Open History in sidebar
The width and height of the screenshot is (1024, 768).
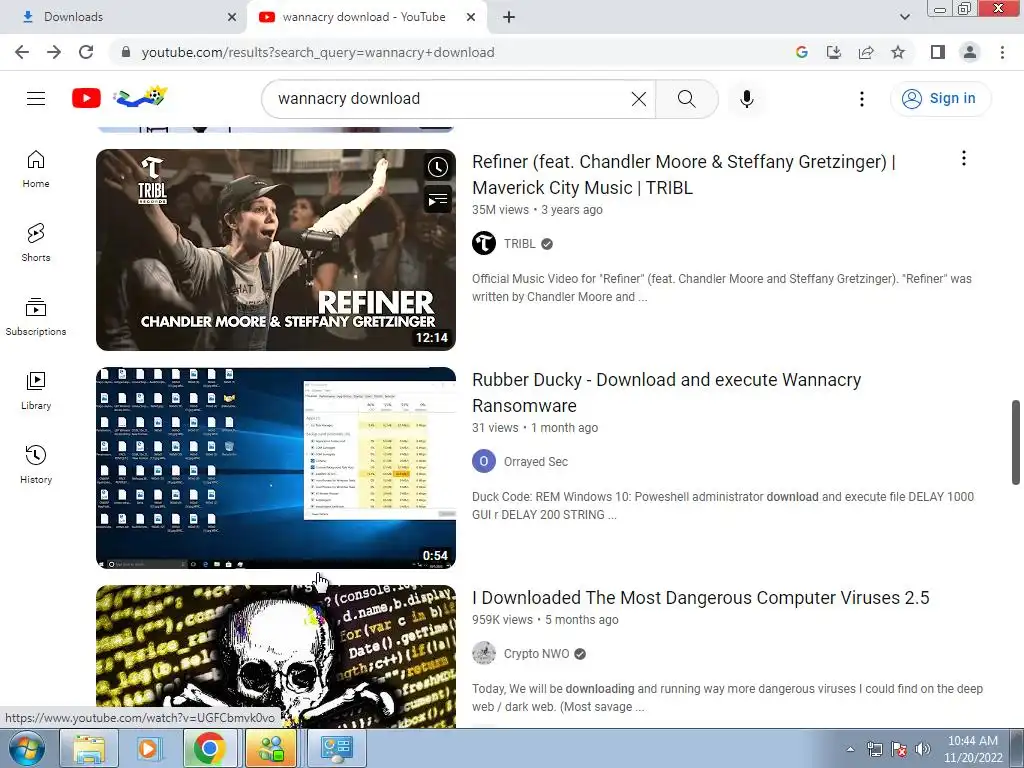[x=36, y=464]
